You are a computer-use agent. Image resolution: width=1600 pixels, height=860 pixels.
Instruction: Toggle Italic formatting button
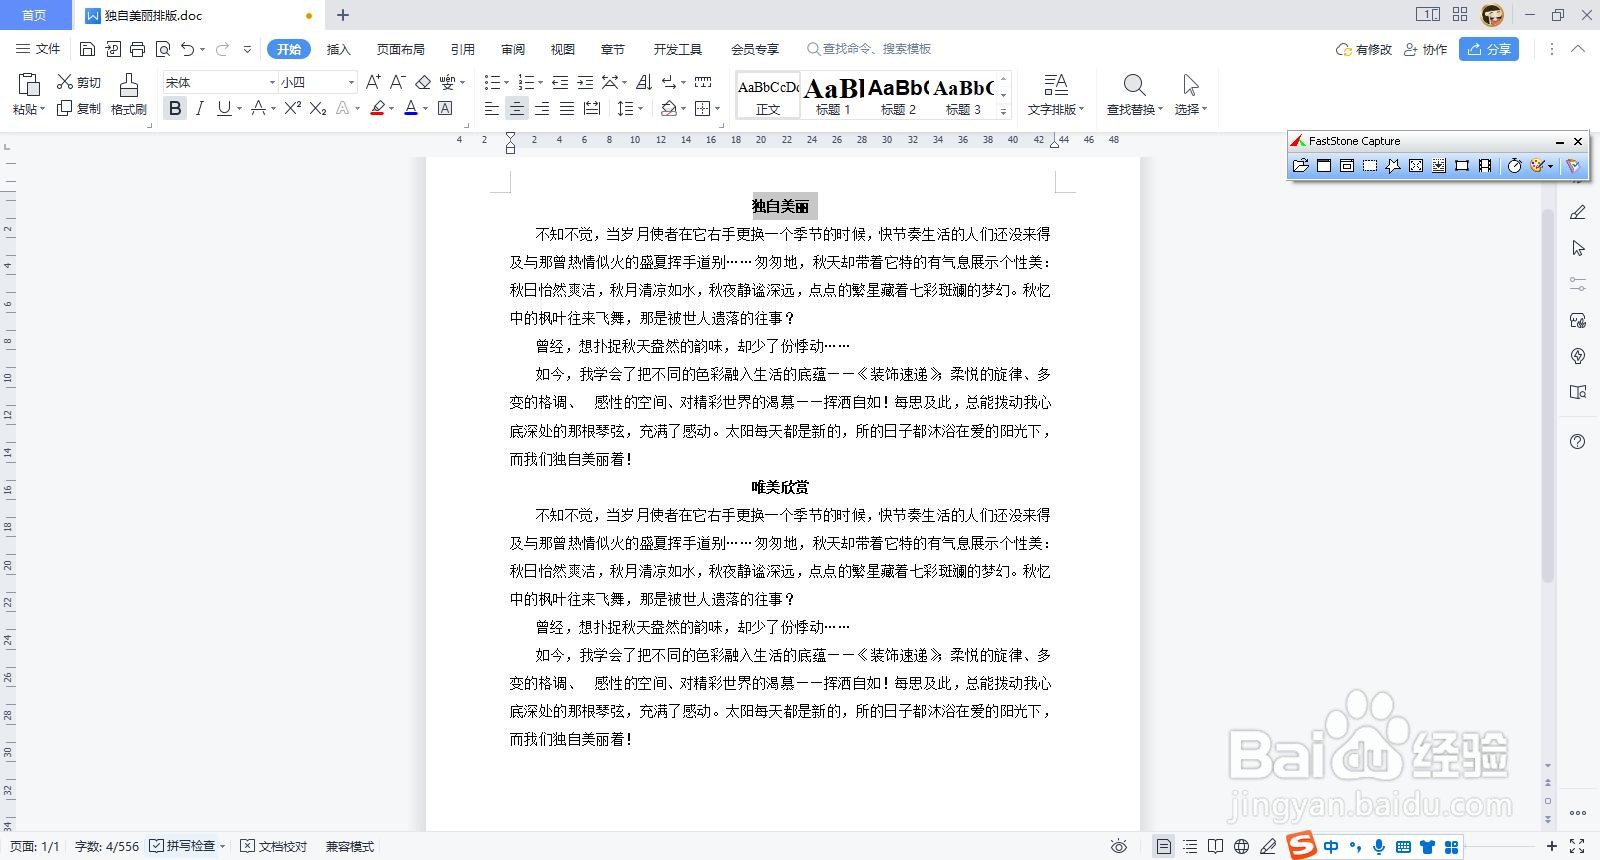[x=199, y=108]
